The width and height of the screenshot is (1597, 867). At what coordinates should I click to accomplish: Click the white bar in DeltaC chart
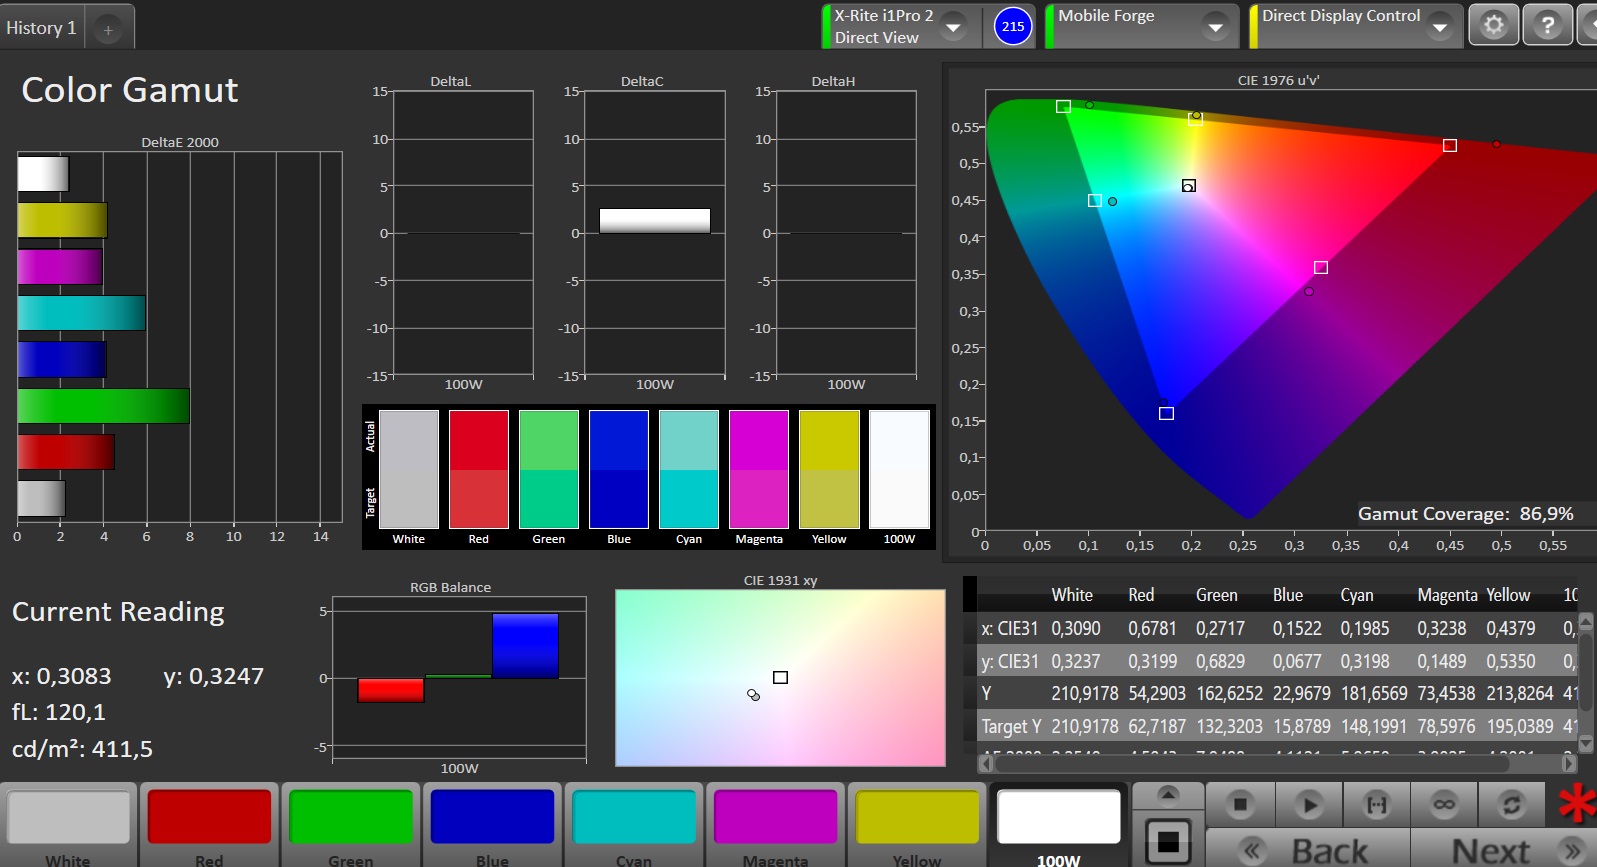(x=655, y=221)
